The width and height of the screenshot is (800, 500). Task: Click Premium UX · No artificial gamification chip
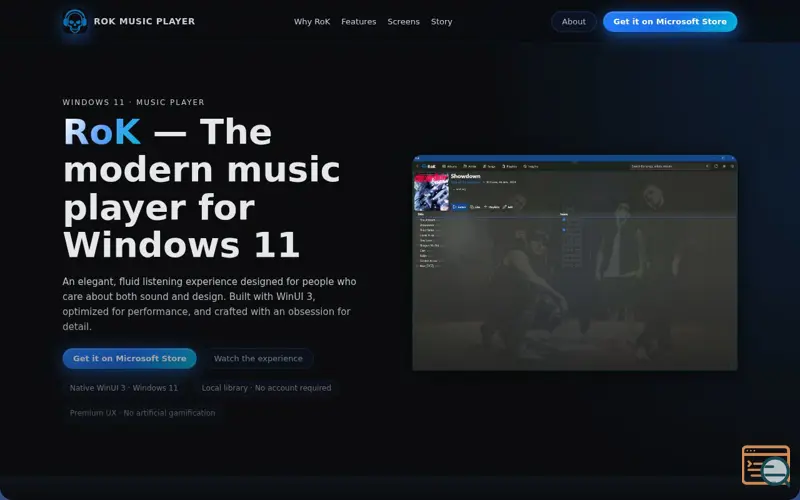click(142, 413)
